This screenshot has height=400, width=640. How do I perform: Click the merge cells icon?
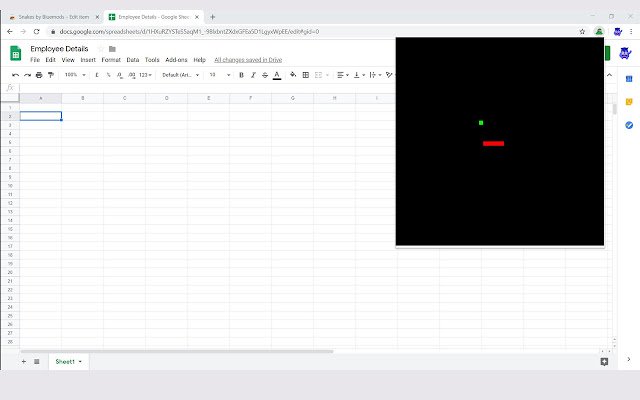(x=318, y=75)
